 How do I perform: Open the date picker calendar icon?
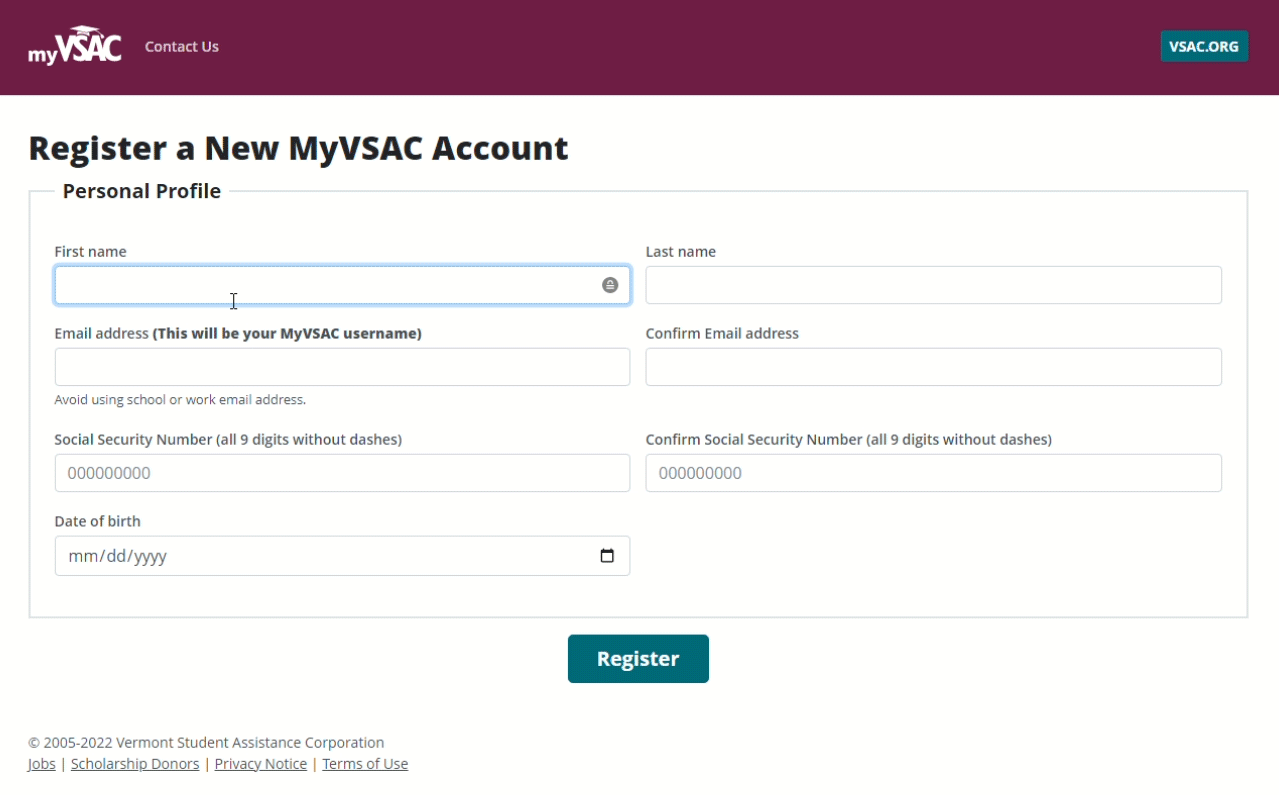[607, 556]
